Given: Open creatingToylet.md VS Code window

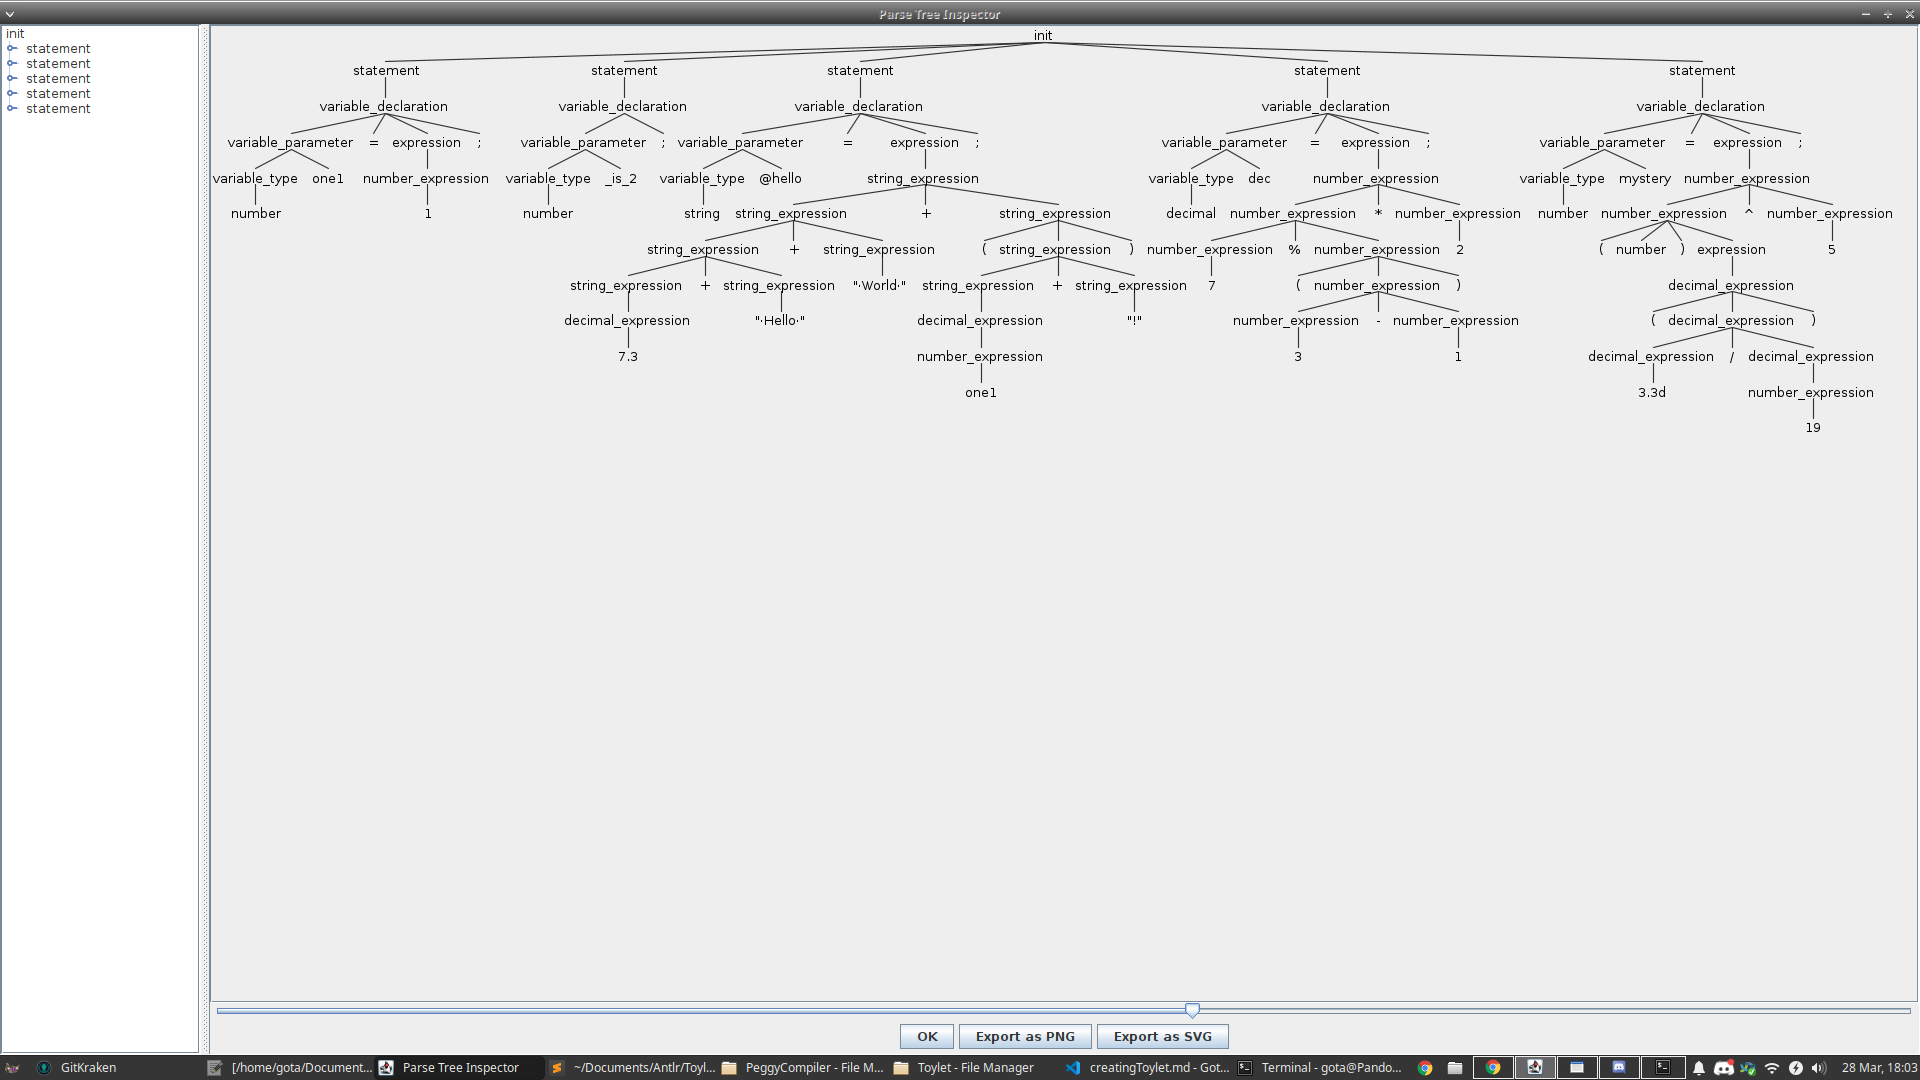Looking at the screenshot, I should tap(1148, 1067).
